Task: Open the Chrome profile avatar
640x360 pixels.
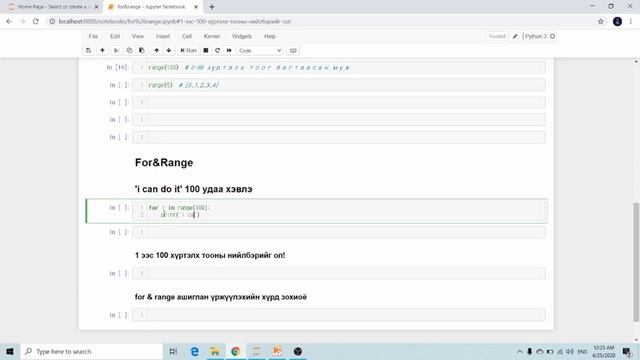Action: (617, 21)
